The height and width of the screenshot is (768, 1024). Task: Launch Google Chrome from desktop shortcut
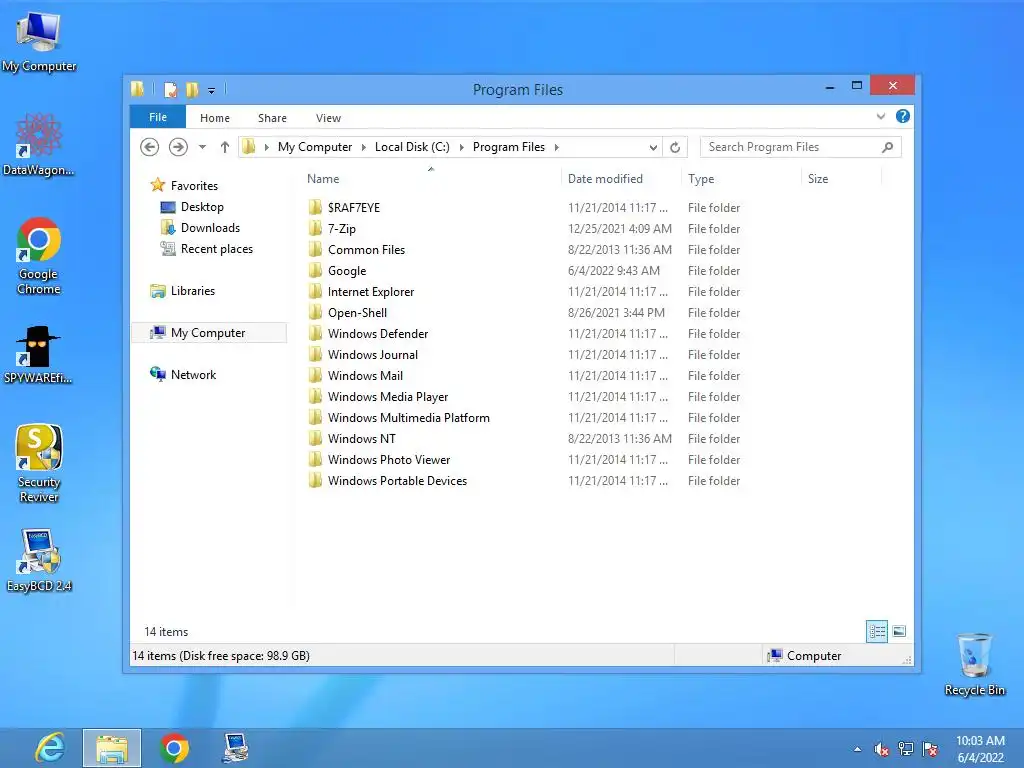39,256
